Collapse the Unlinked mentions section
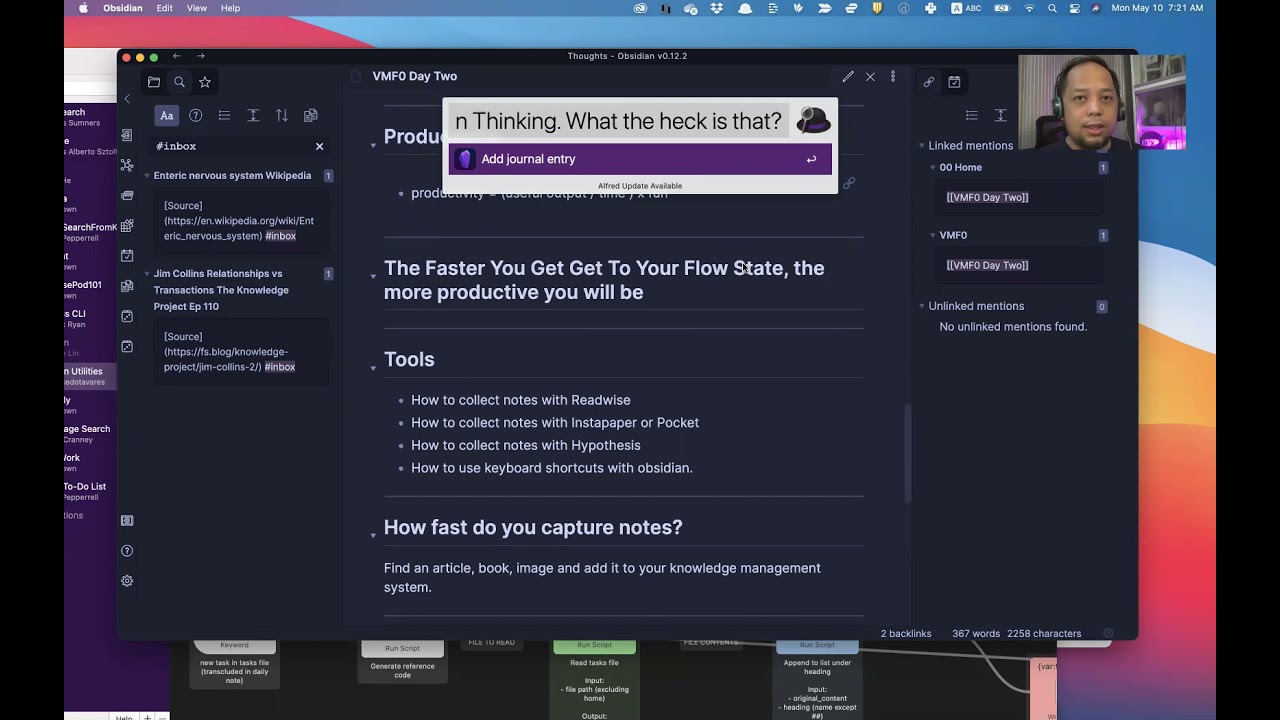The width and height of the screenshot is (1280, 720). click(x=922, y=306)
